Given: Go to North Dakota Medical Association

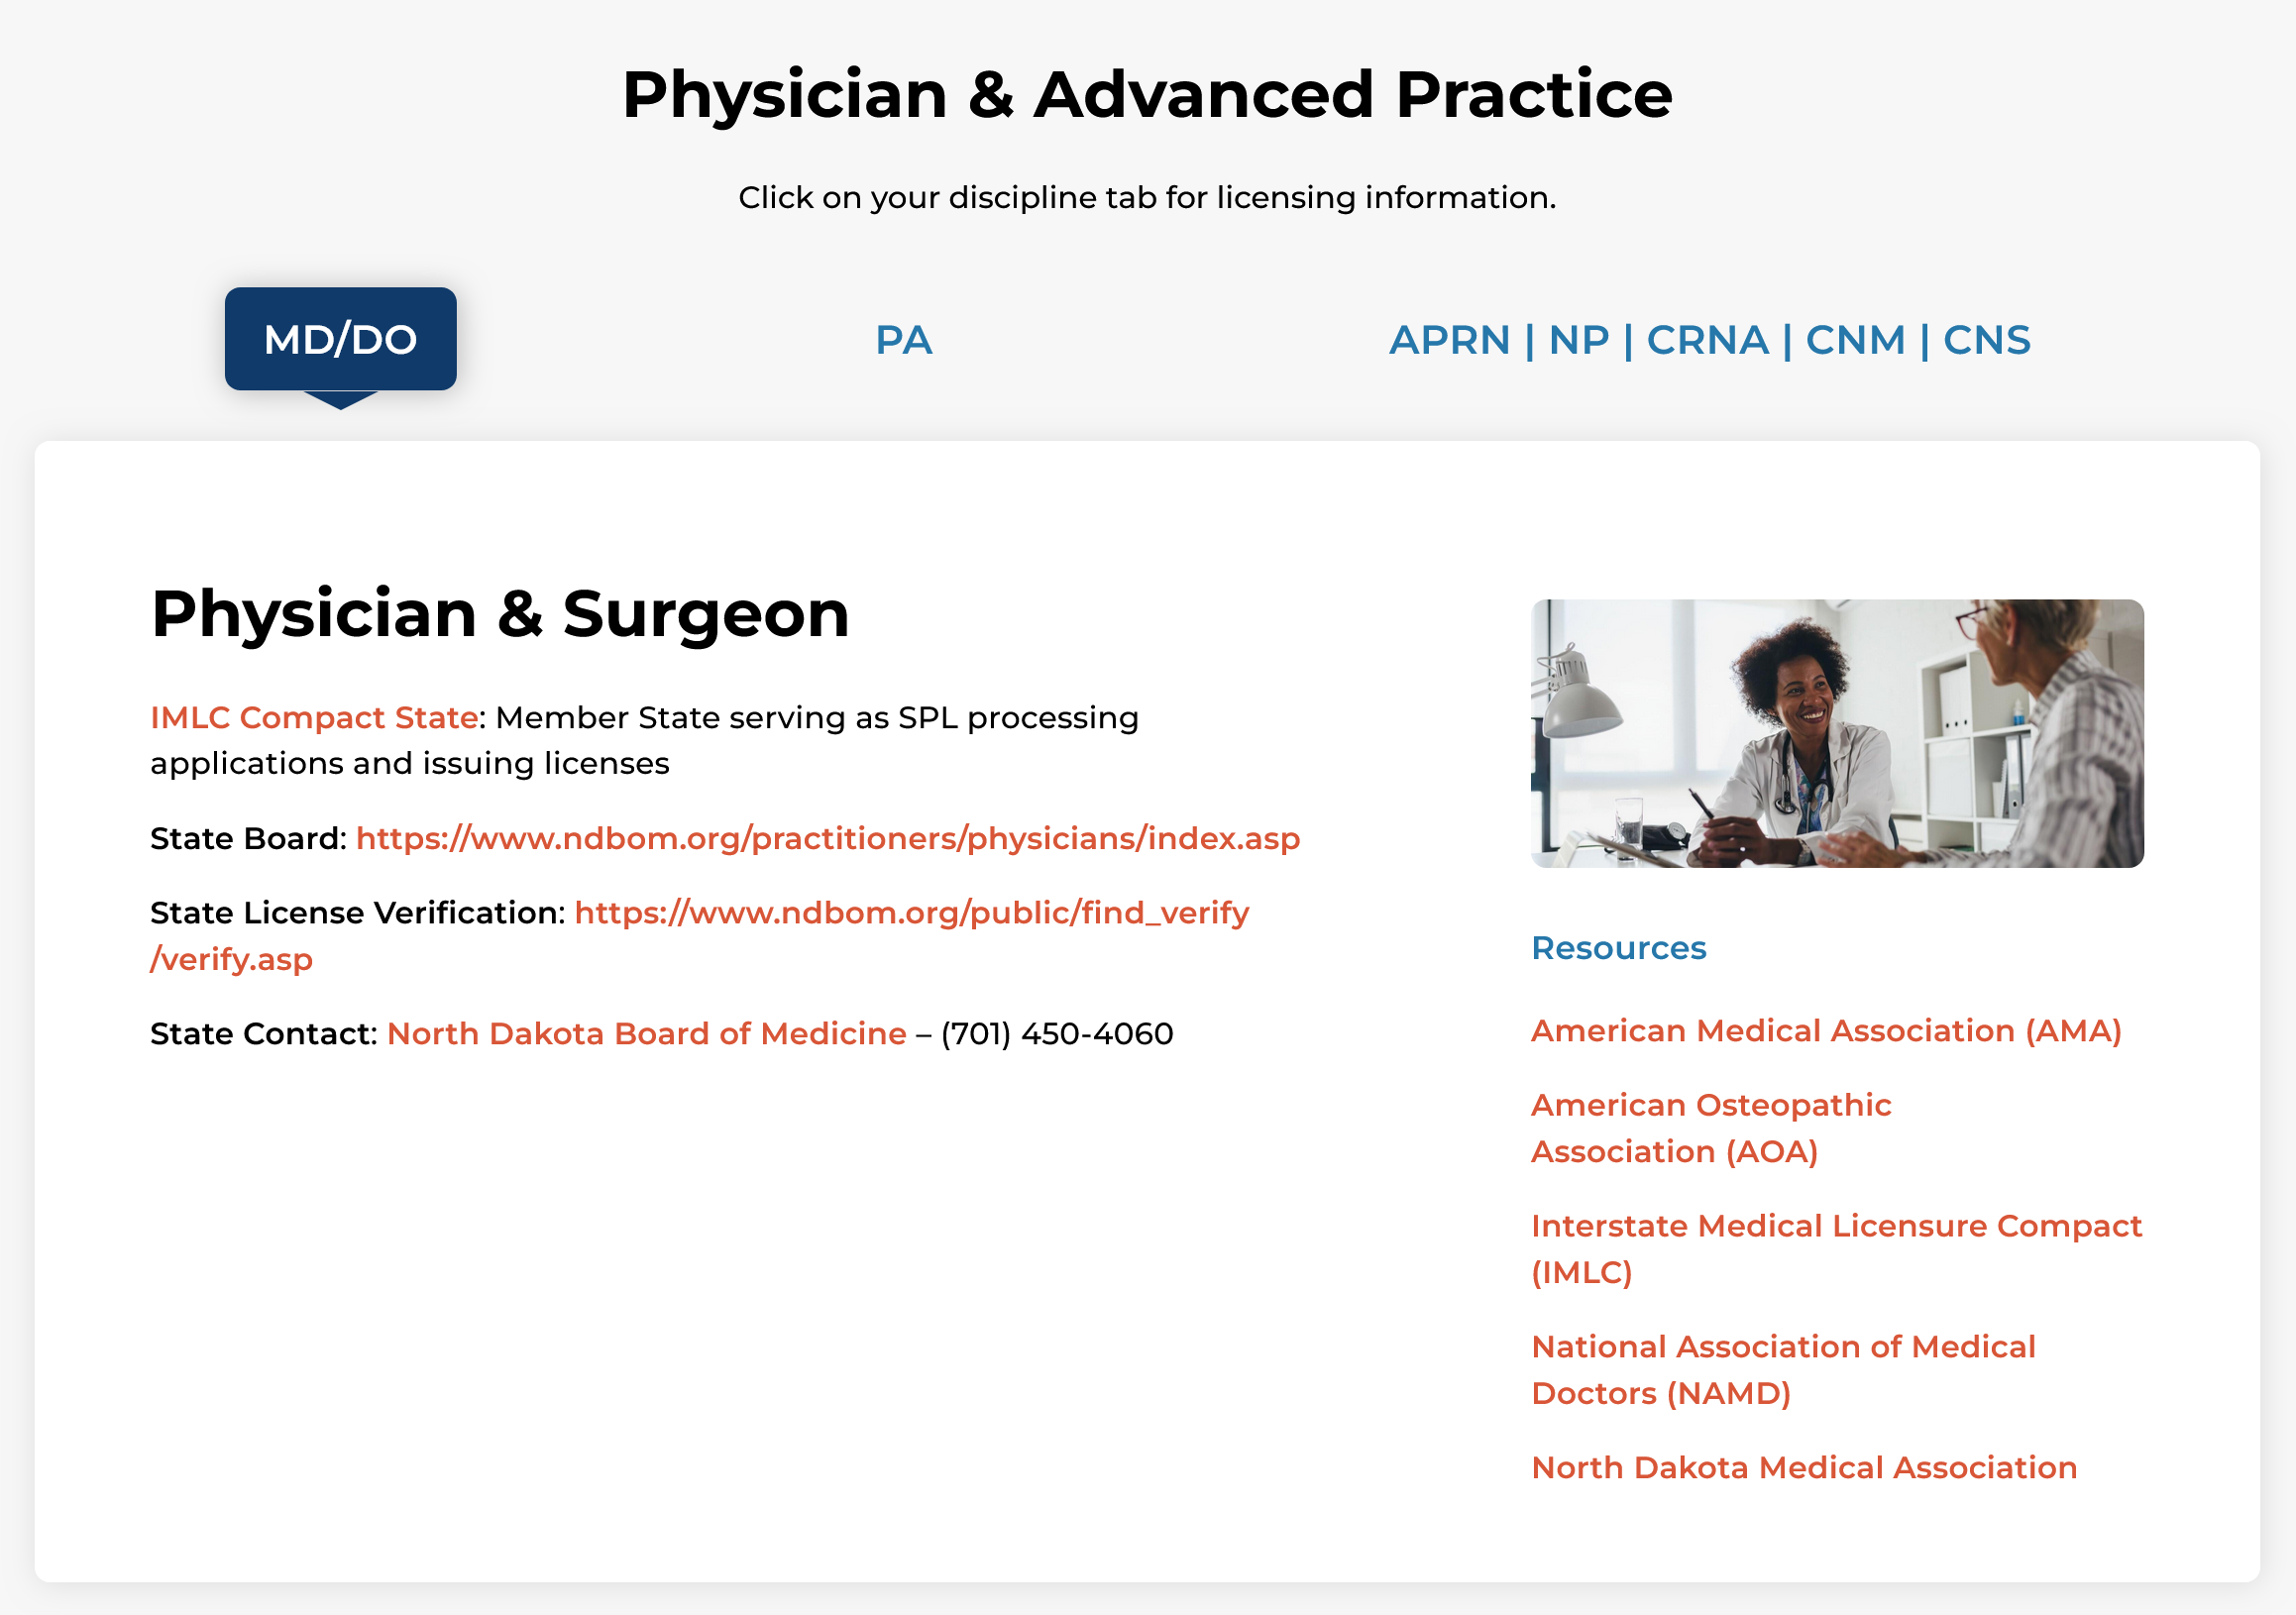Looking at the screenshot, I should pos(1803,1467).
